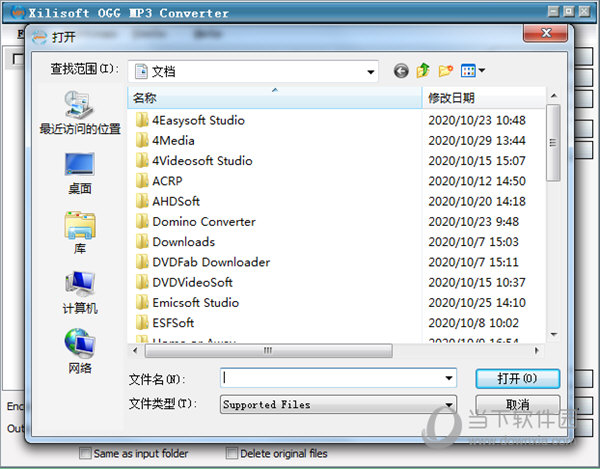Select the Computer (计算机) shortcut
Viewport: 600px width, 469px height.
pyautogui.click(x=80, y=293)
